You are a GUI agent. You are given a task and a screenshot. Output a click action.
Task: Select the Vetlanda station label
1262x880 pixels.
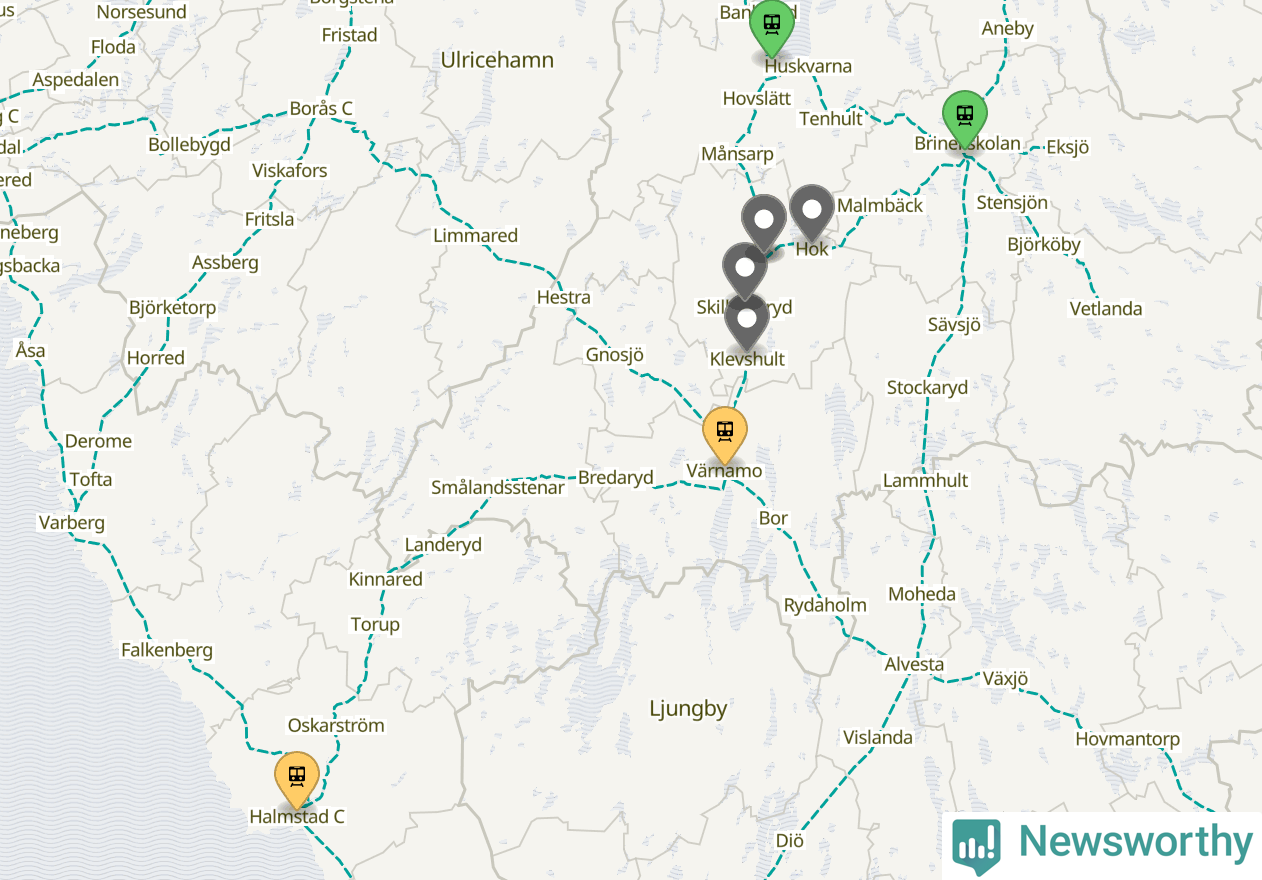coord(1106,308)
